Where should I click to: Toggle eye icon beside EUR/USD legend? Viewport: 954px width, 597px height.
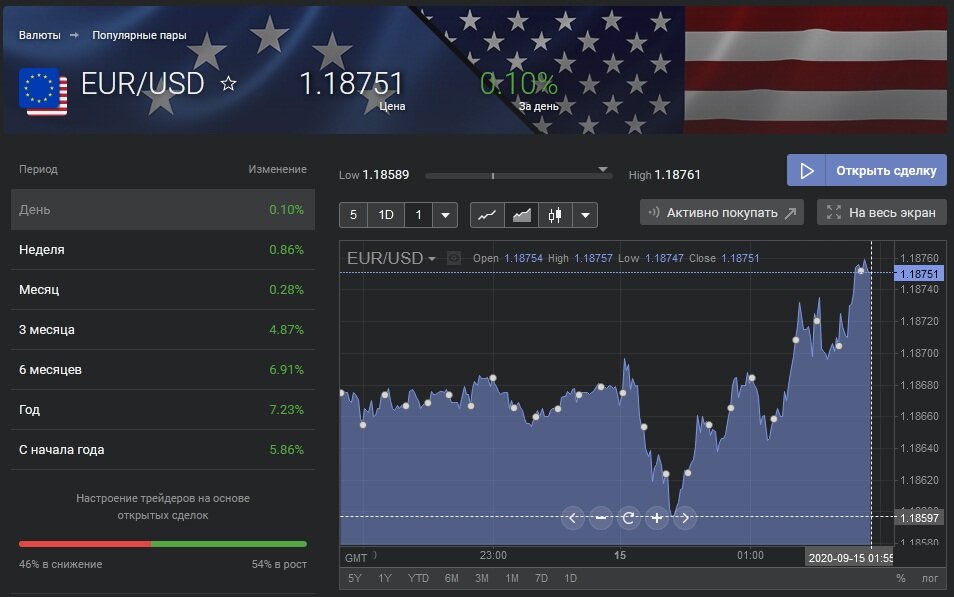click(454, 258)
